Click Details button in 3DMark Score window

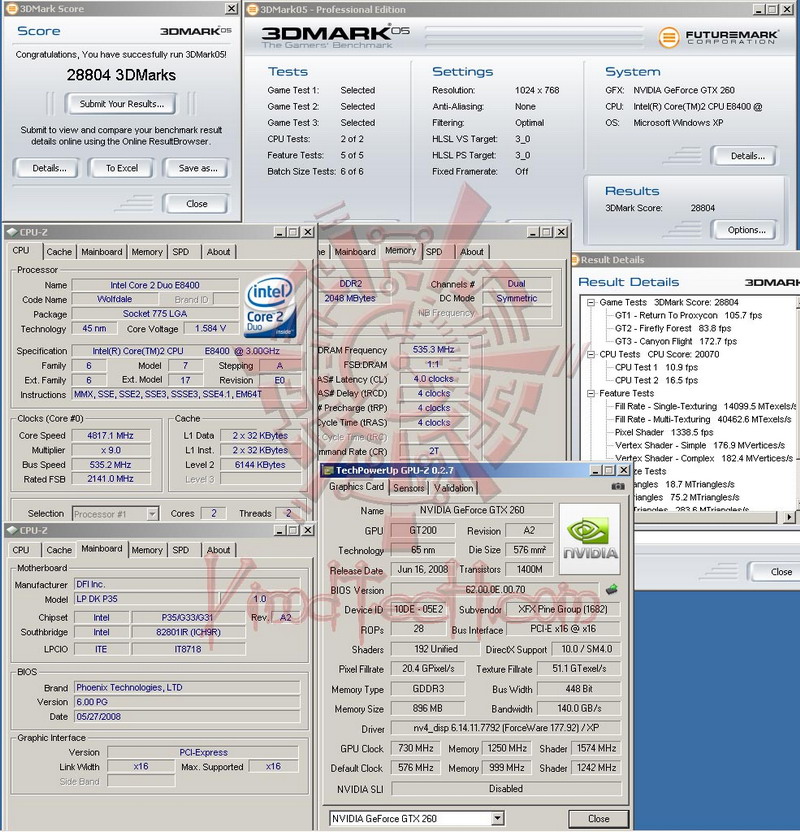(49, 168)
